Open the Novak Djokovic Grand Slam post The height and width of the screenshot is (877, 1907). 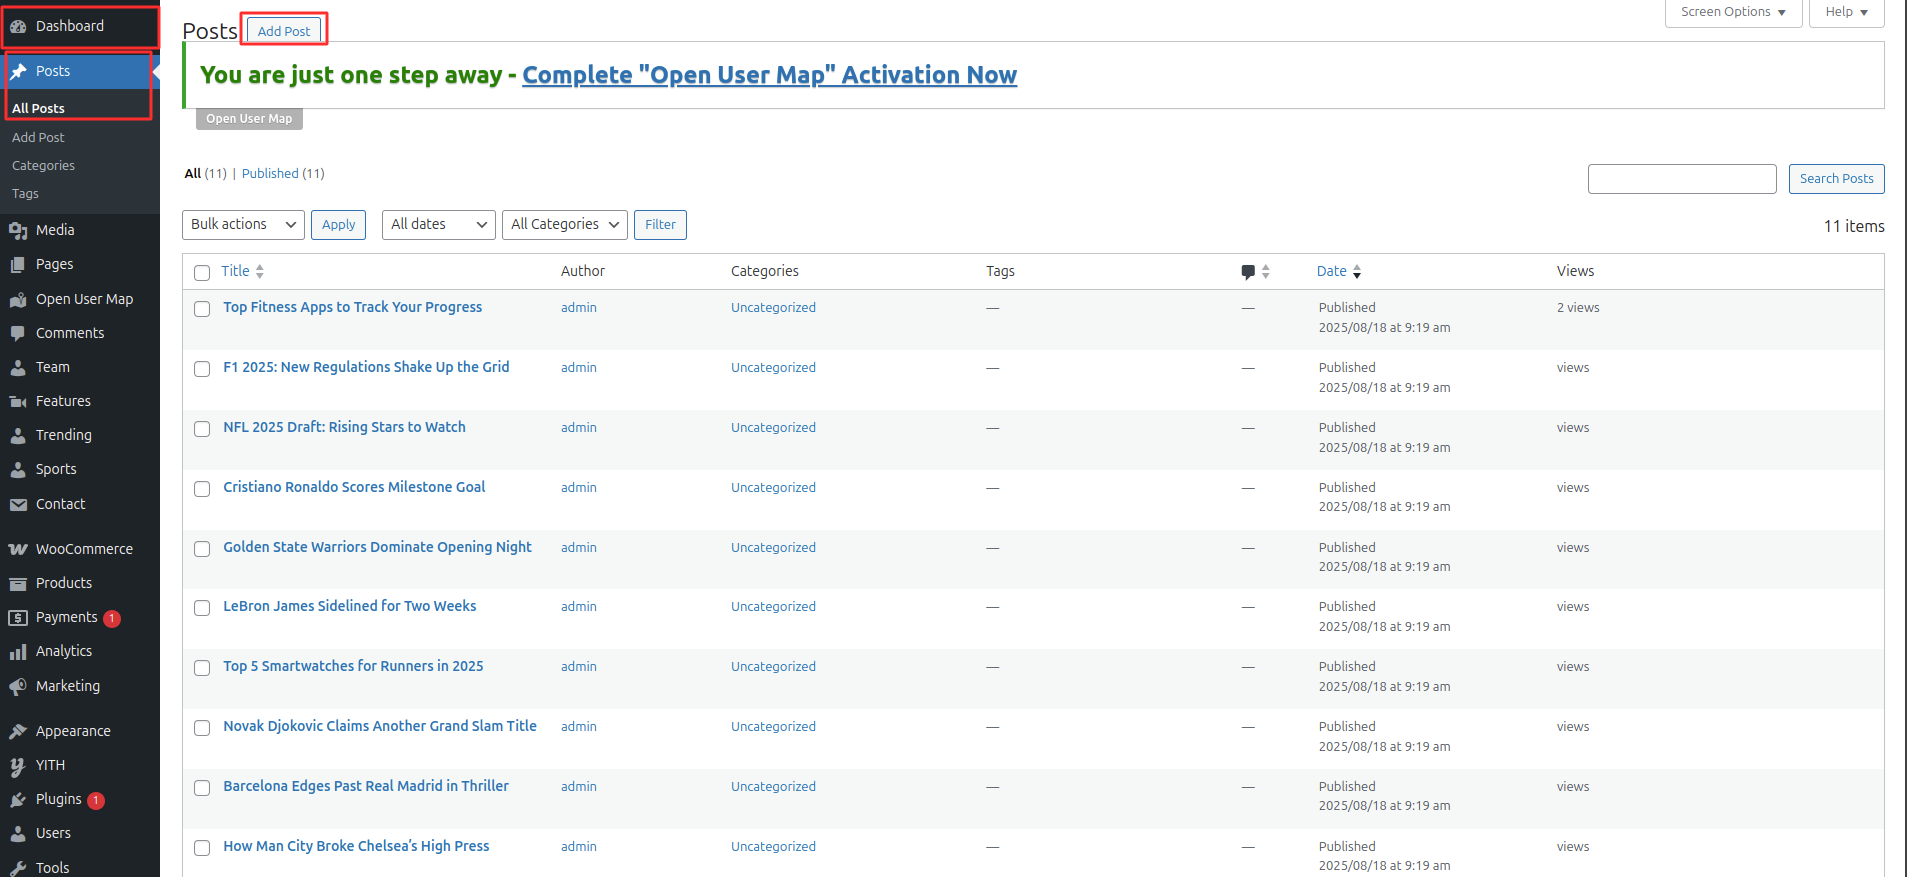tap(380, 727)
